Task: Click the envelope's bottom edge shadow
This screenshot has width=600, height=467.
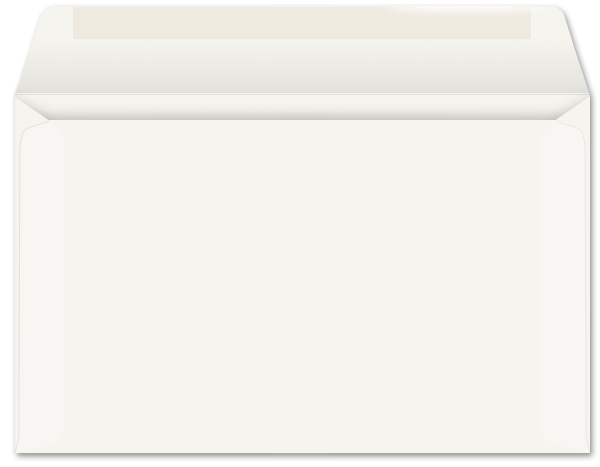Action: 302,455
